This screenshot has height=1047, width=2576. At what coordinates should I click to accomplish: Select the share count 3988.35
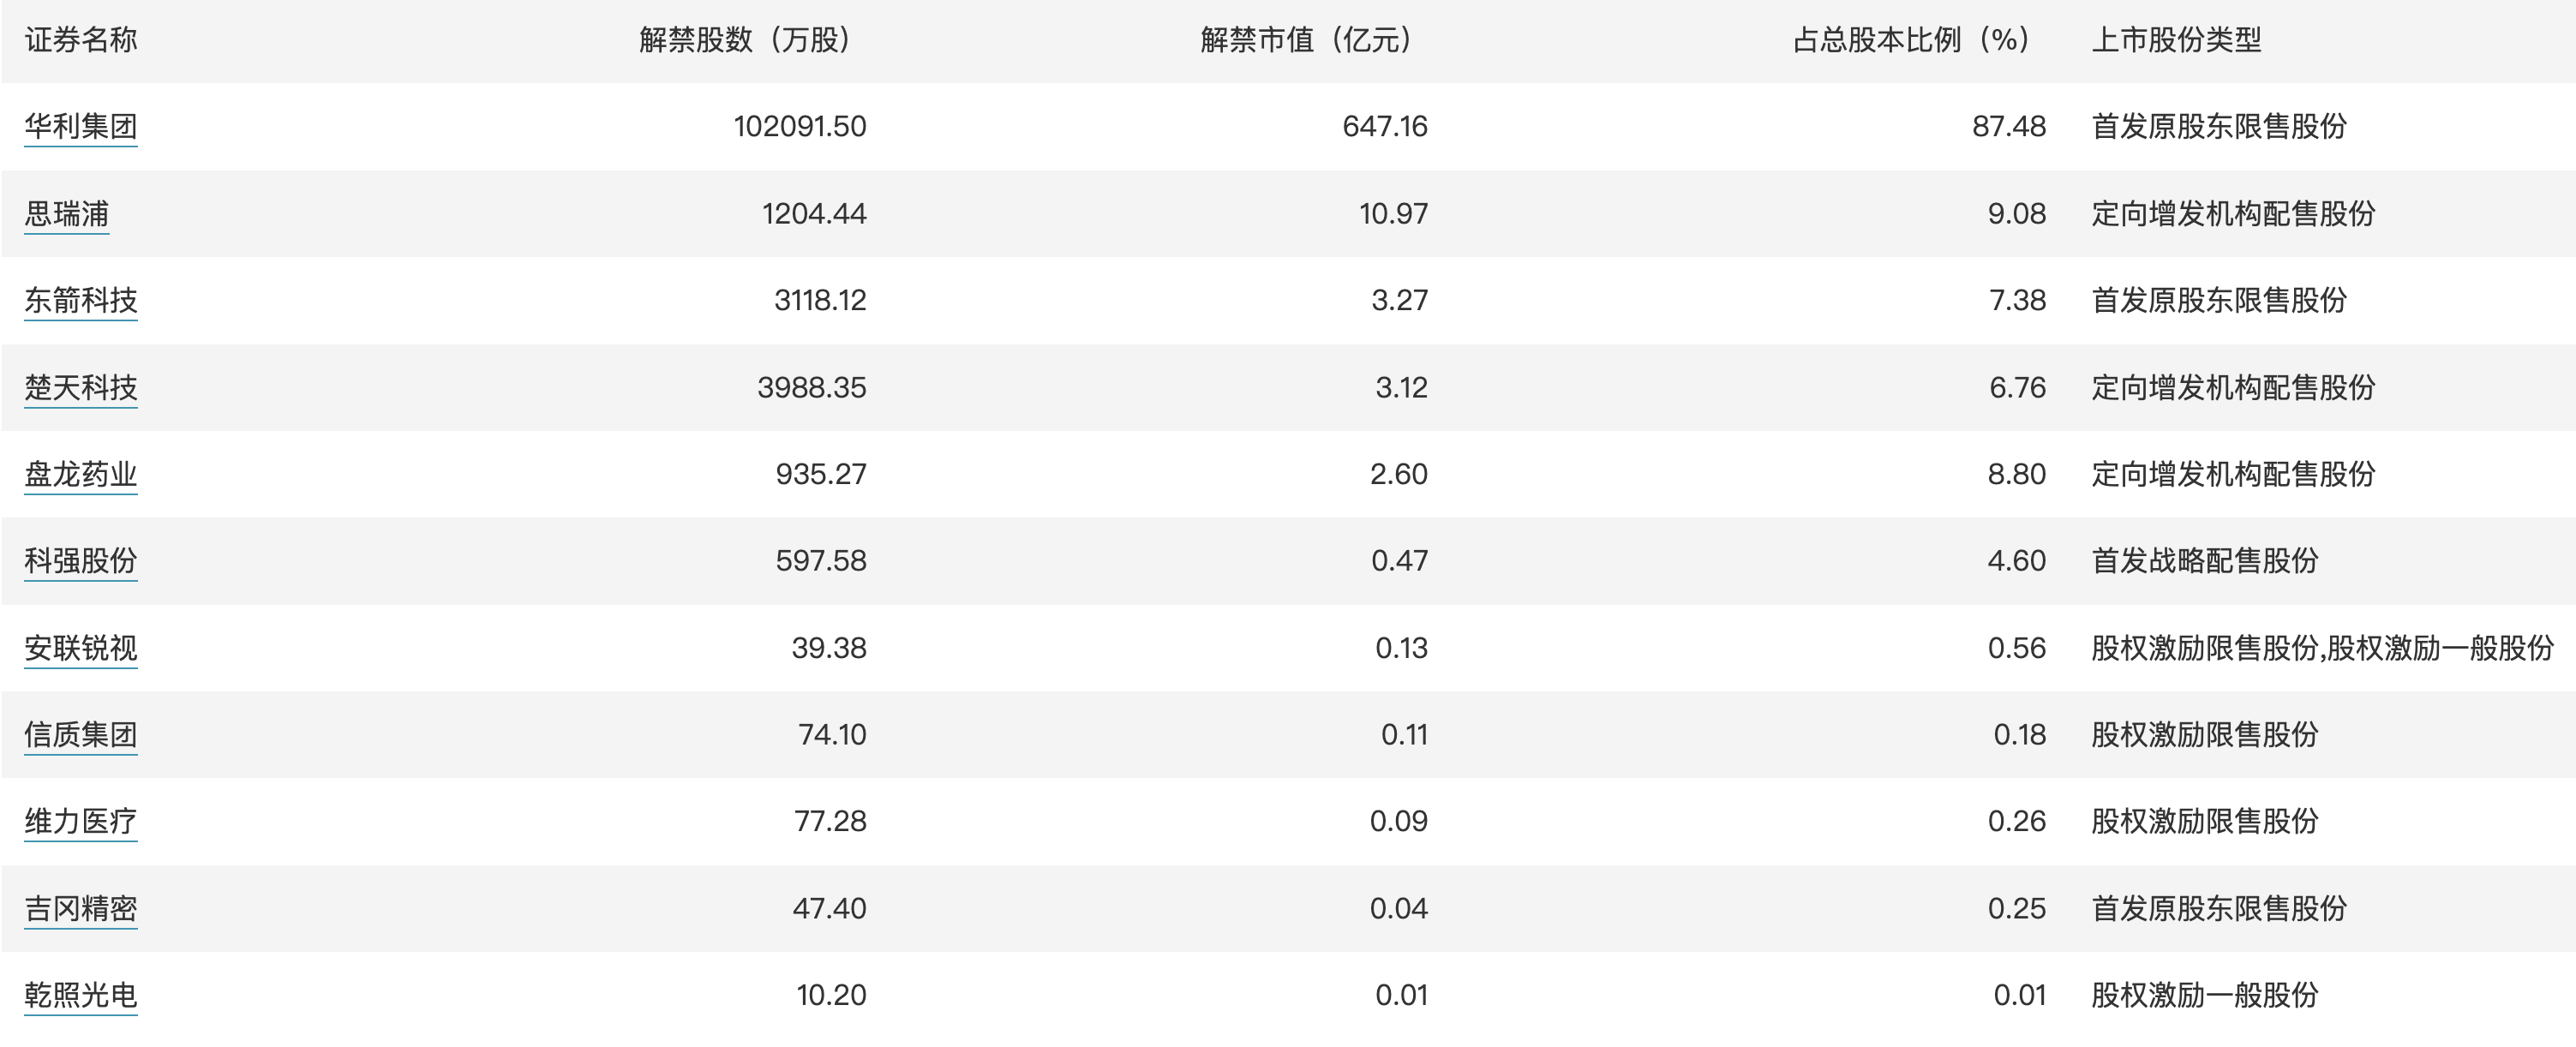click(812, 387)
